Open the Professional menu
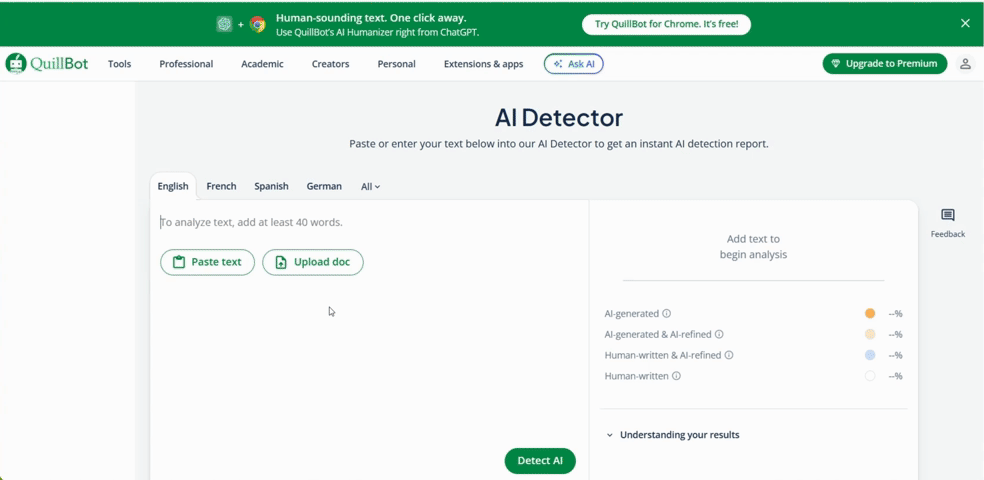 (186, 64)
